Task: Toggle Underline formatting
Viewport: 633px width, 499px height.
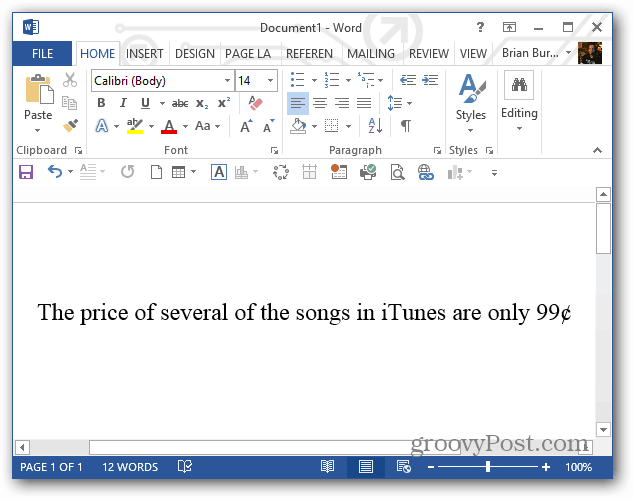Action: (145, 103)
